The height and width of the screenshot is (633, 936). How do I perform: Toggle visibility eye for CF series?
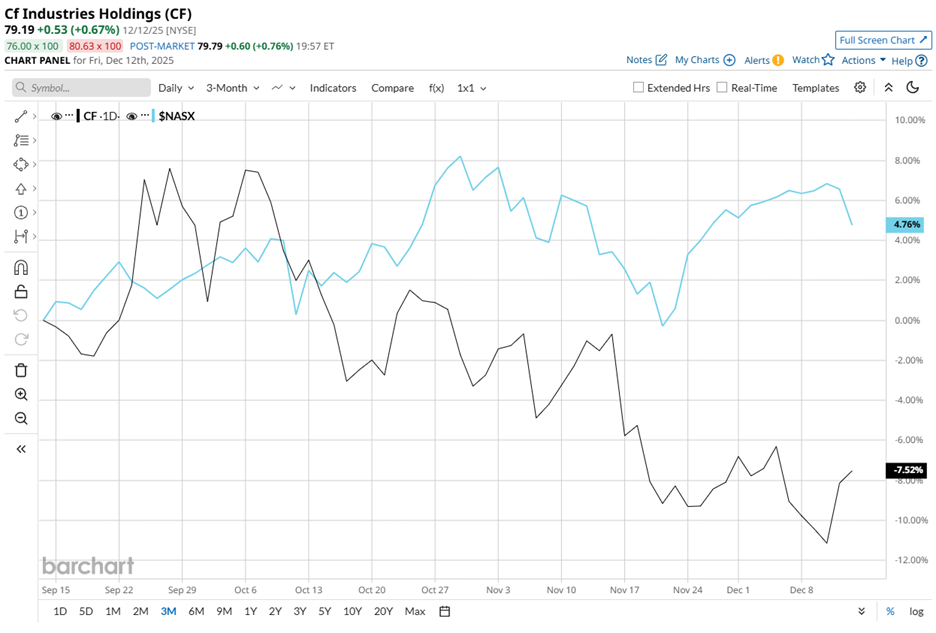coord(56,116)
